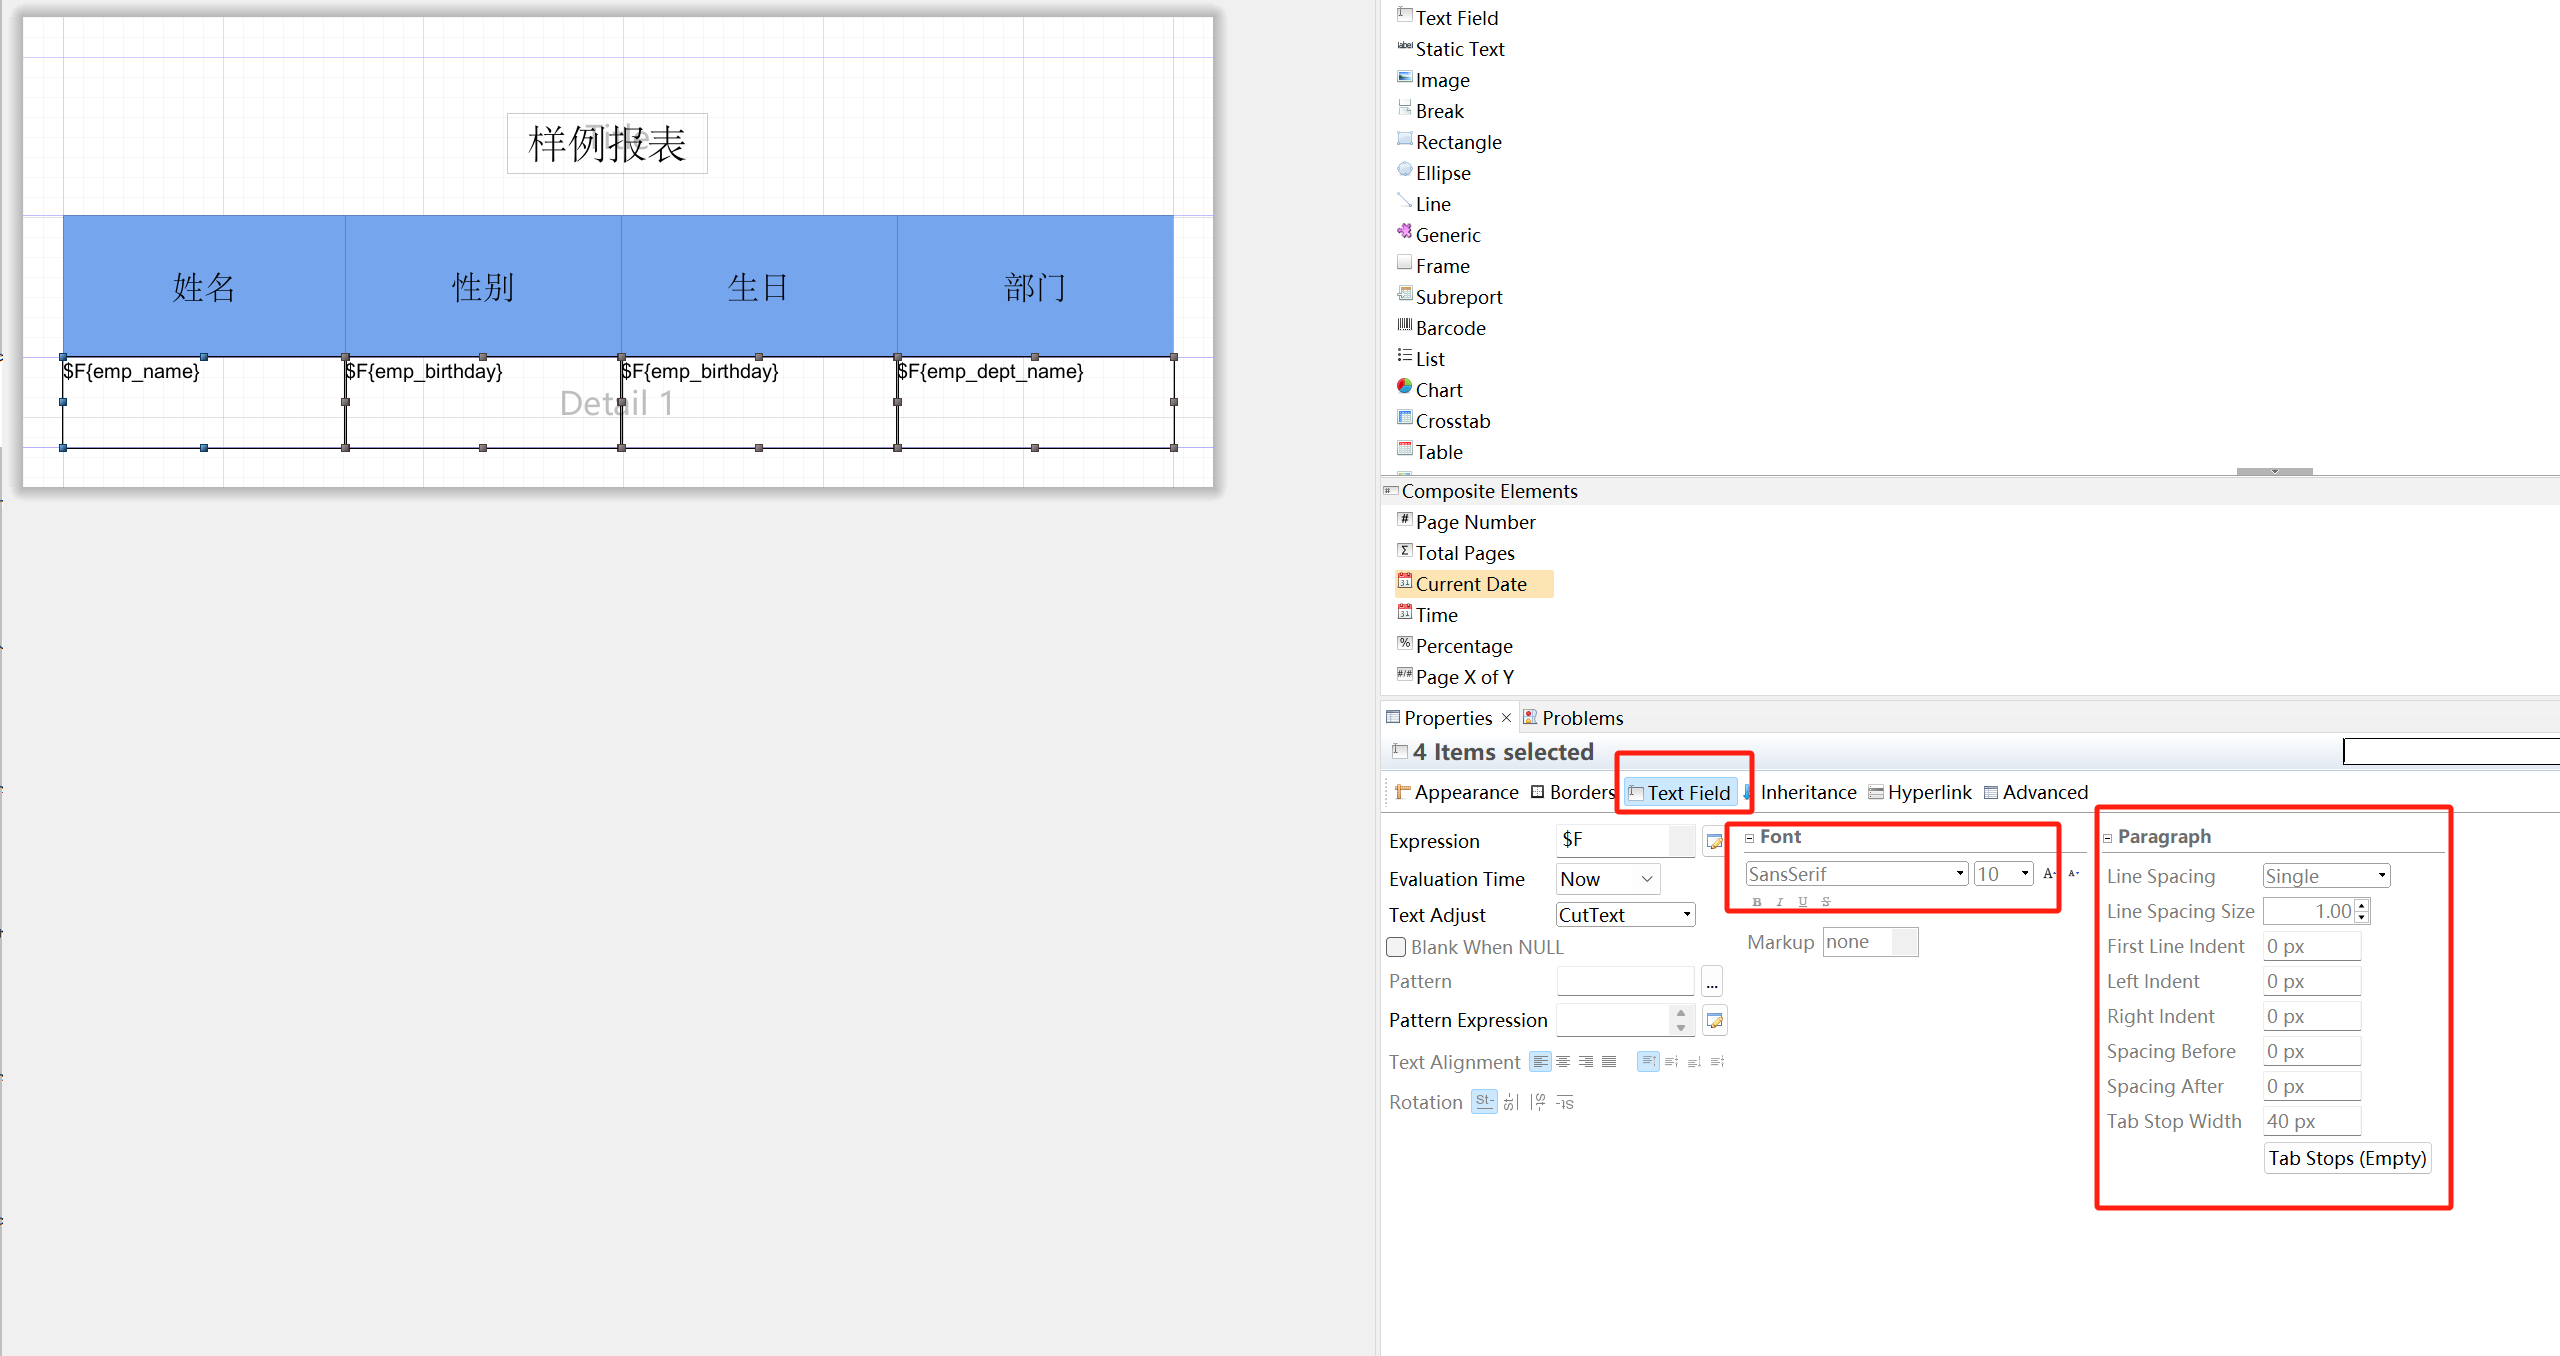
Task: Open the SansSerif font name dropdown
Action: click(x=1959, y=874)
